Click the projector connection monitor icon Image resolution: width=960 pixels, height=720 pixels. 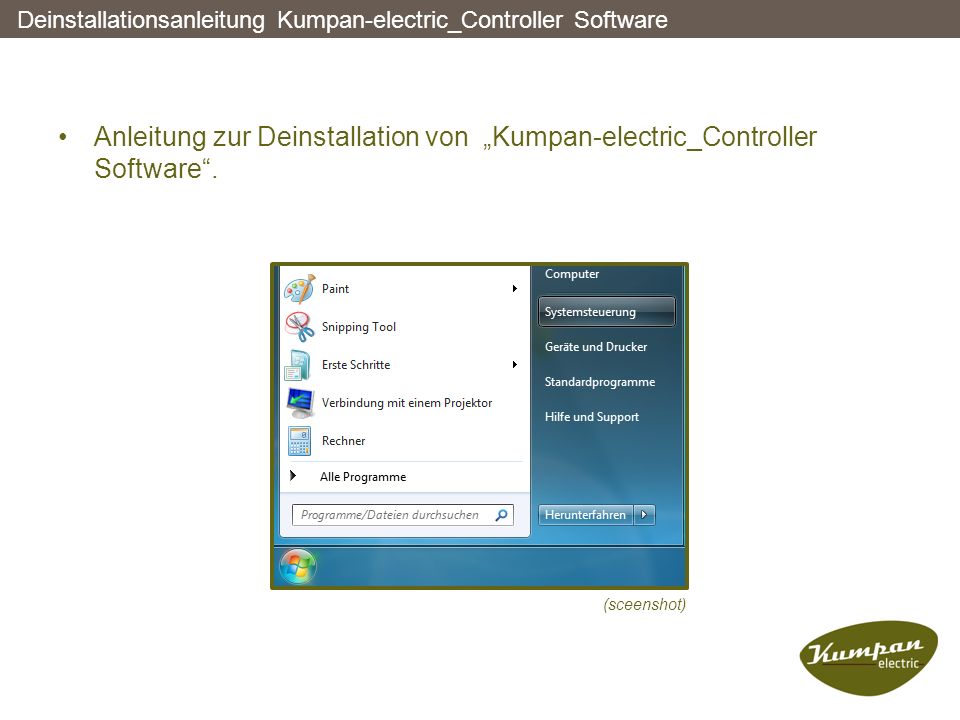(300, 403)
